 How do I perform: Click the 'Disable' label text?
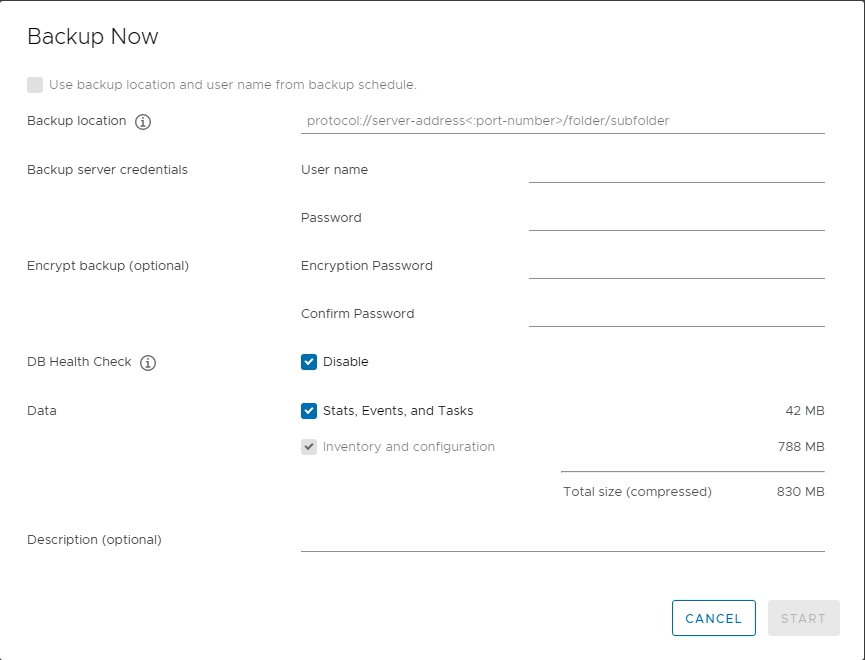point(346,362)
